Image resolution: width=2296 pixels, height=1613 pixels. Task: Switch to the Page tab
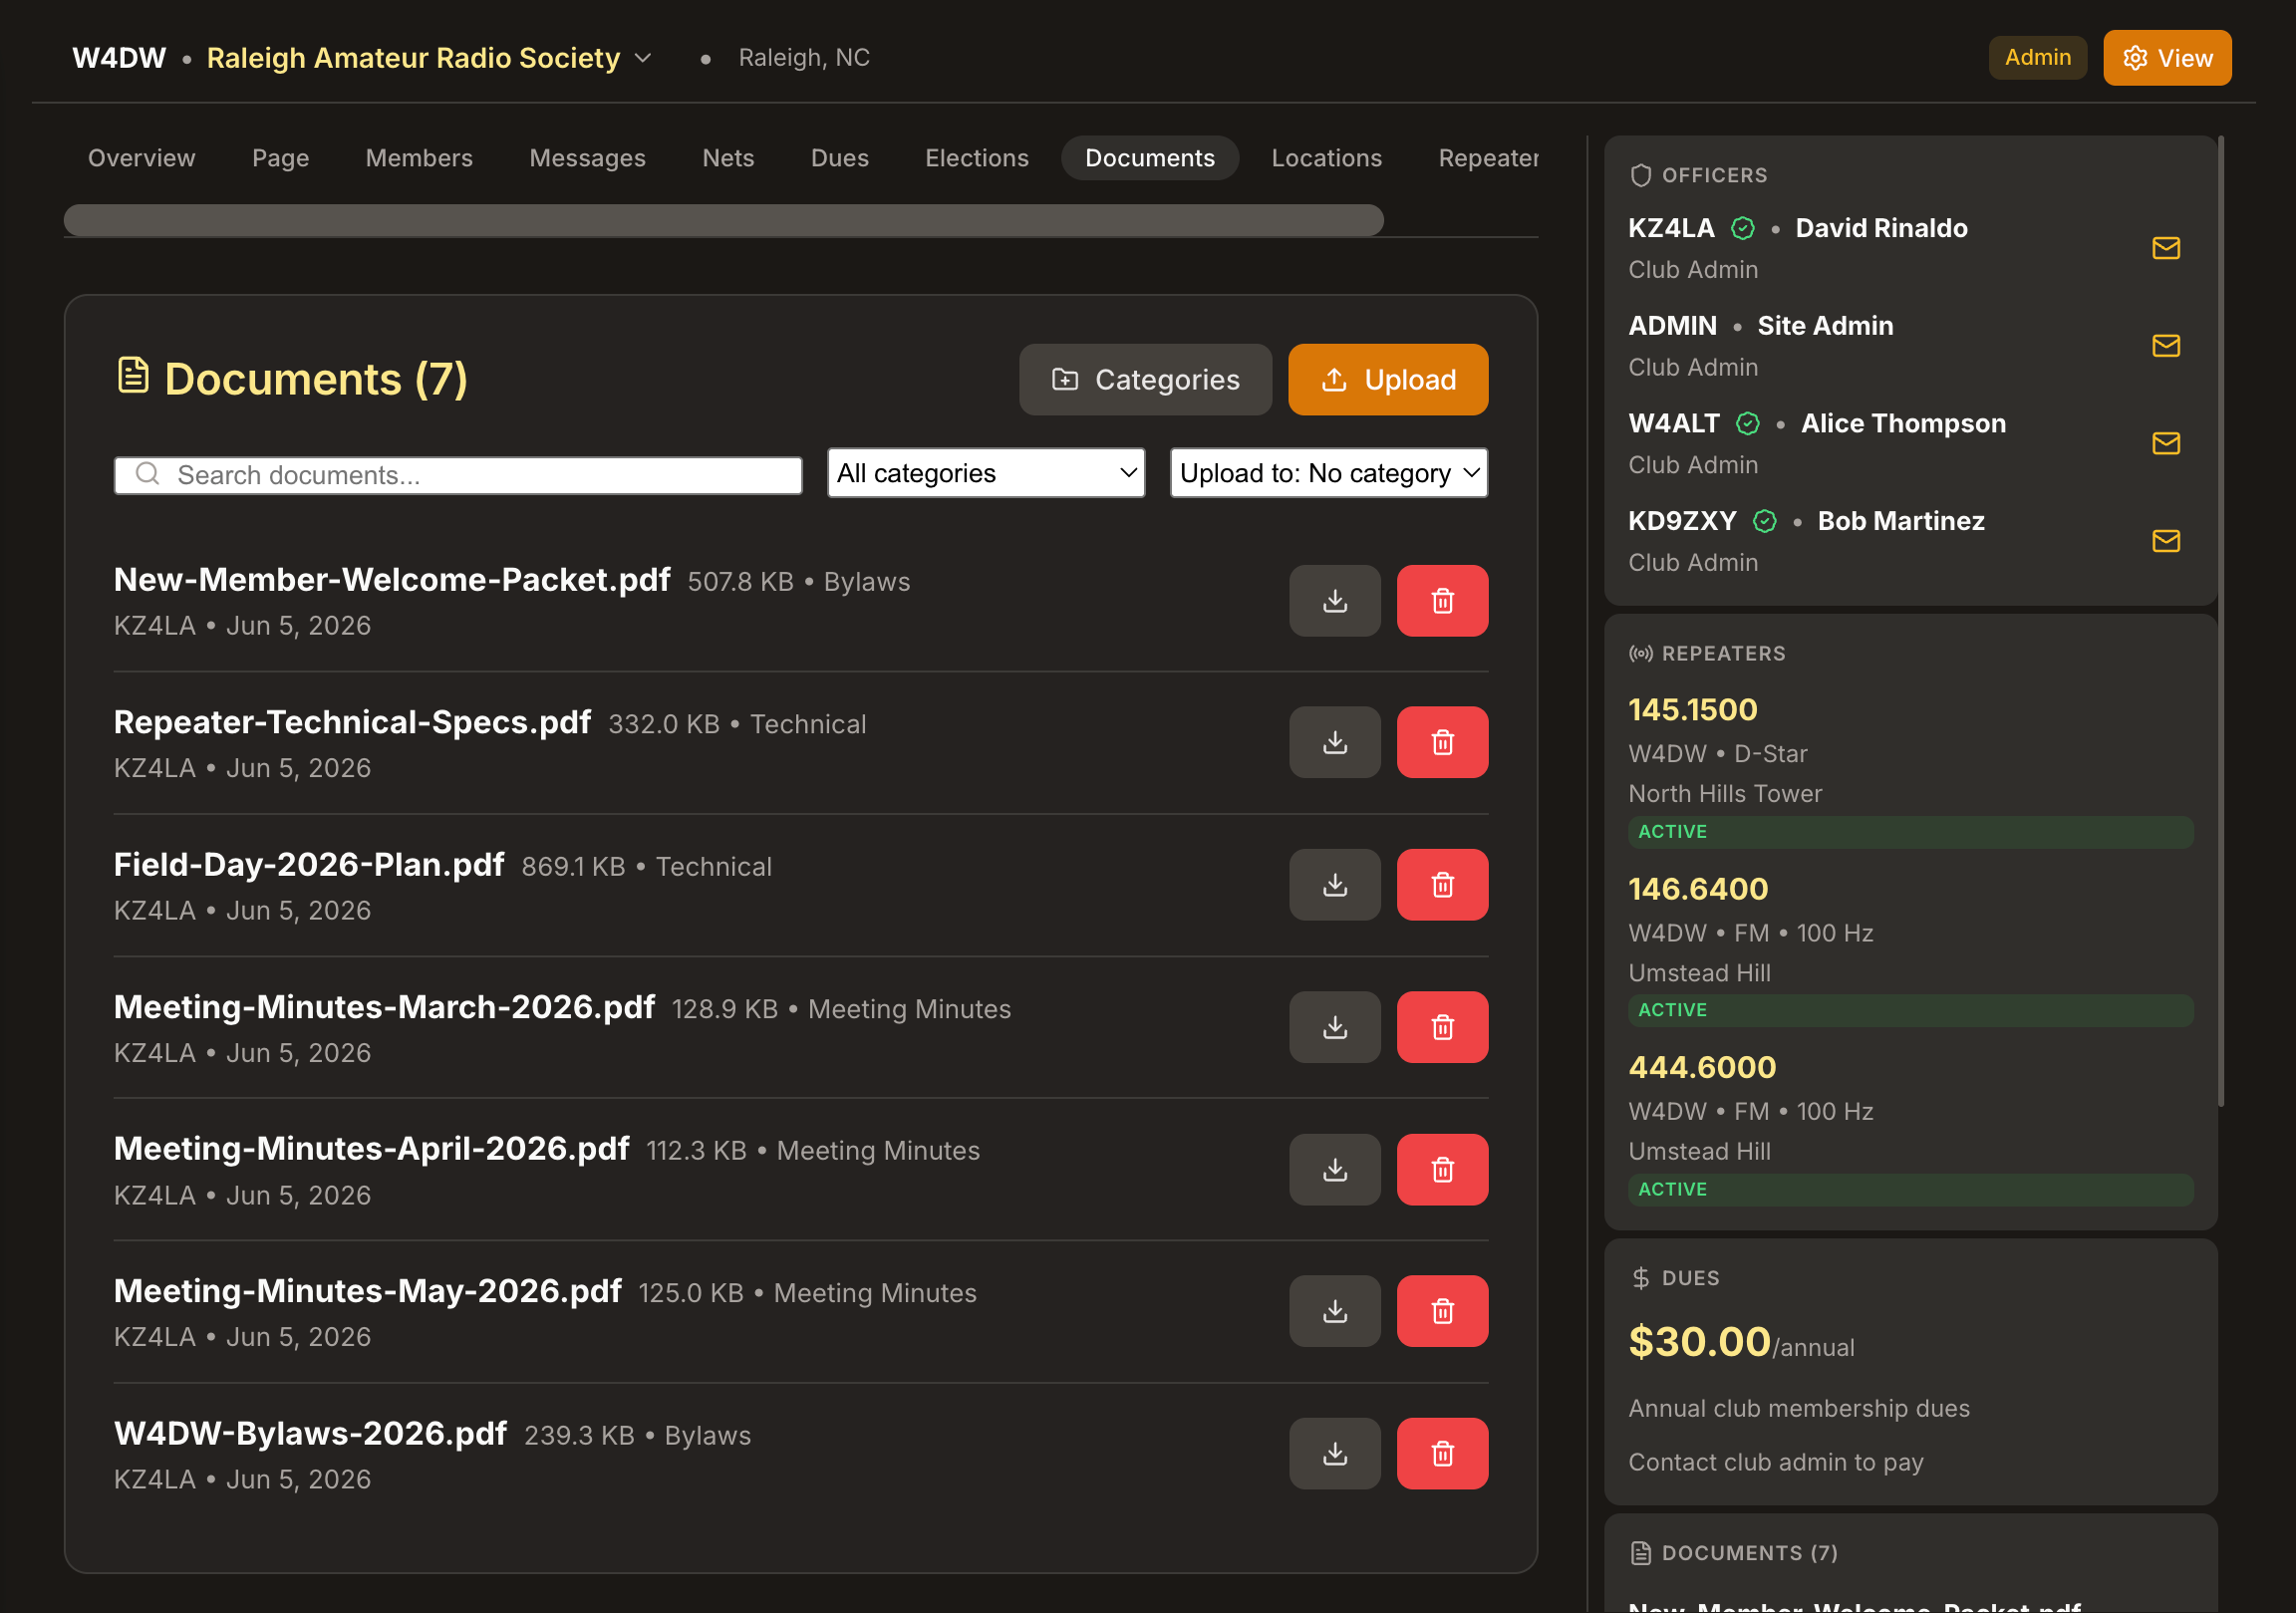280,158
